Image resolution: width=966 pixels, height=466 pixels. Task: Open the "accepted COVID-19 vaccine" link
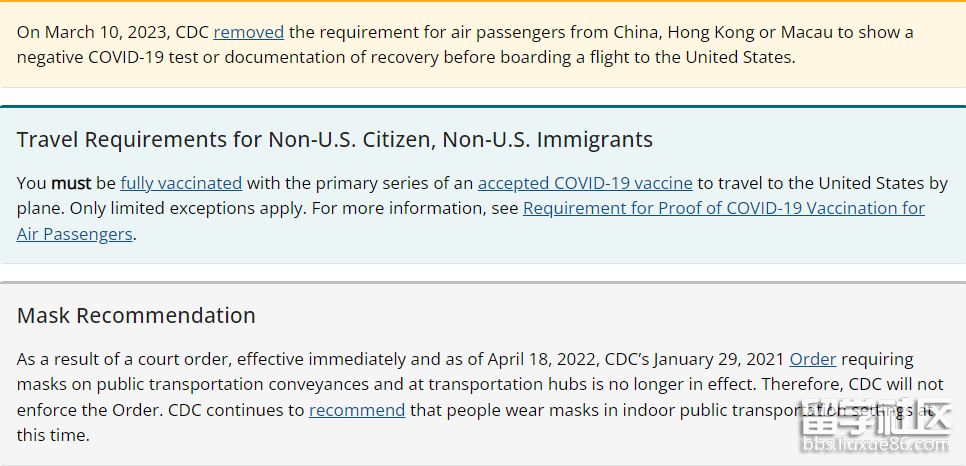coord(585,183)
